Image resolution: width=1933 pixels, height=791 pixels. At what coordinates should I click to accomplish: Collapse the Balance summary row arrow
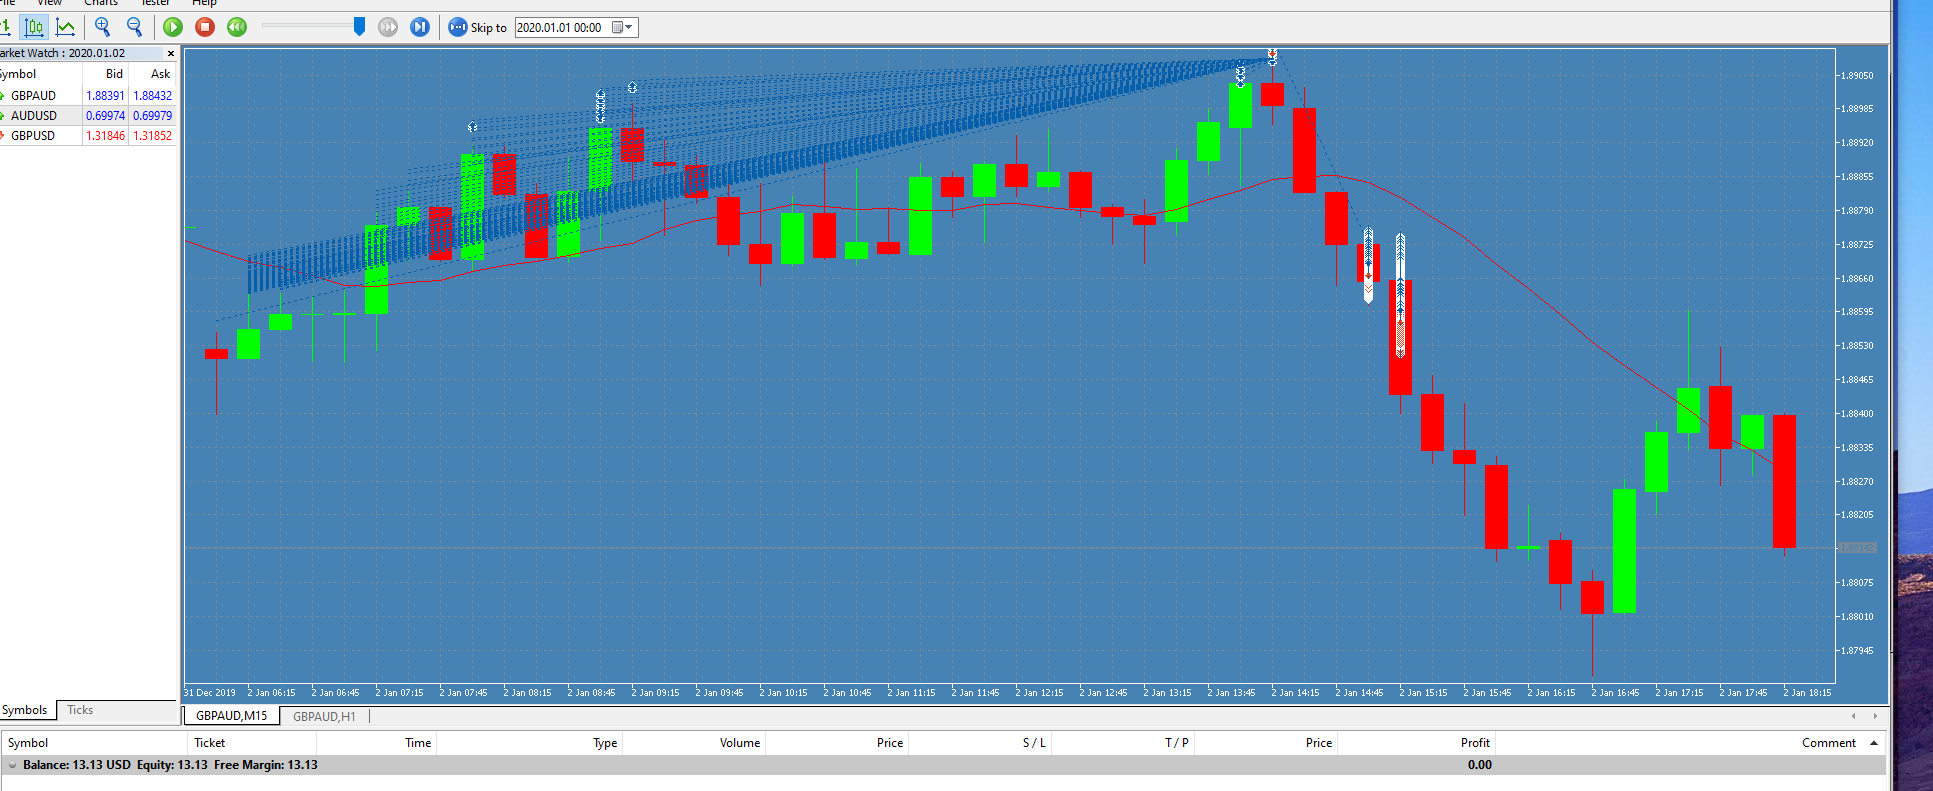tap(12, 765)
